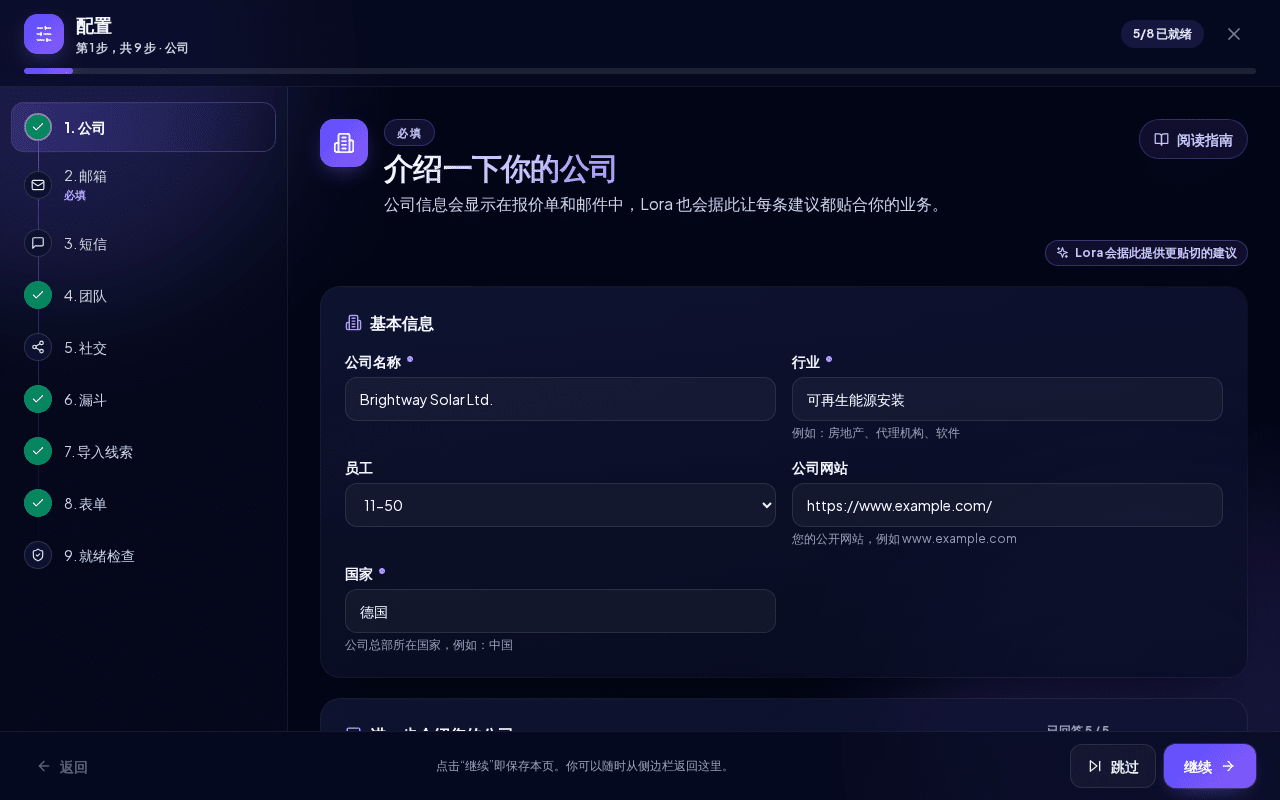Click the 公司名称 field with Brightway Solar Ltd.
Image resolution: width=1280 pixels, height=800 pixels.
tap(560, 399)
